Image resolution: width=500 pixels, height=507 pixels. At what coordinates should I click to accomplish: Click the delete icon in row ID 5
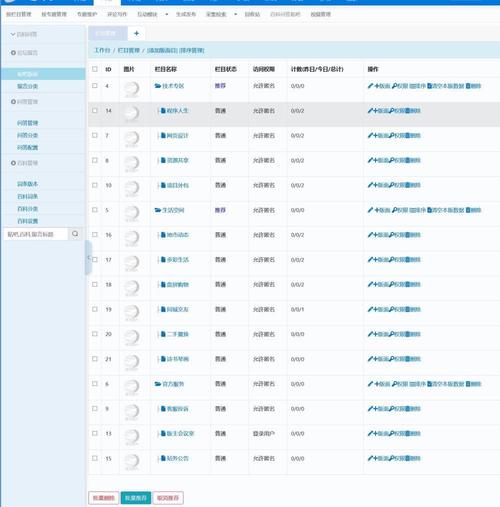tap(468, 210)
